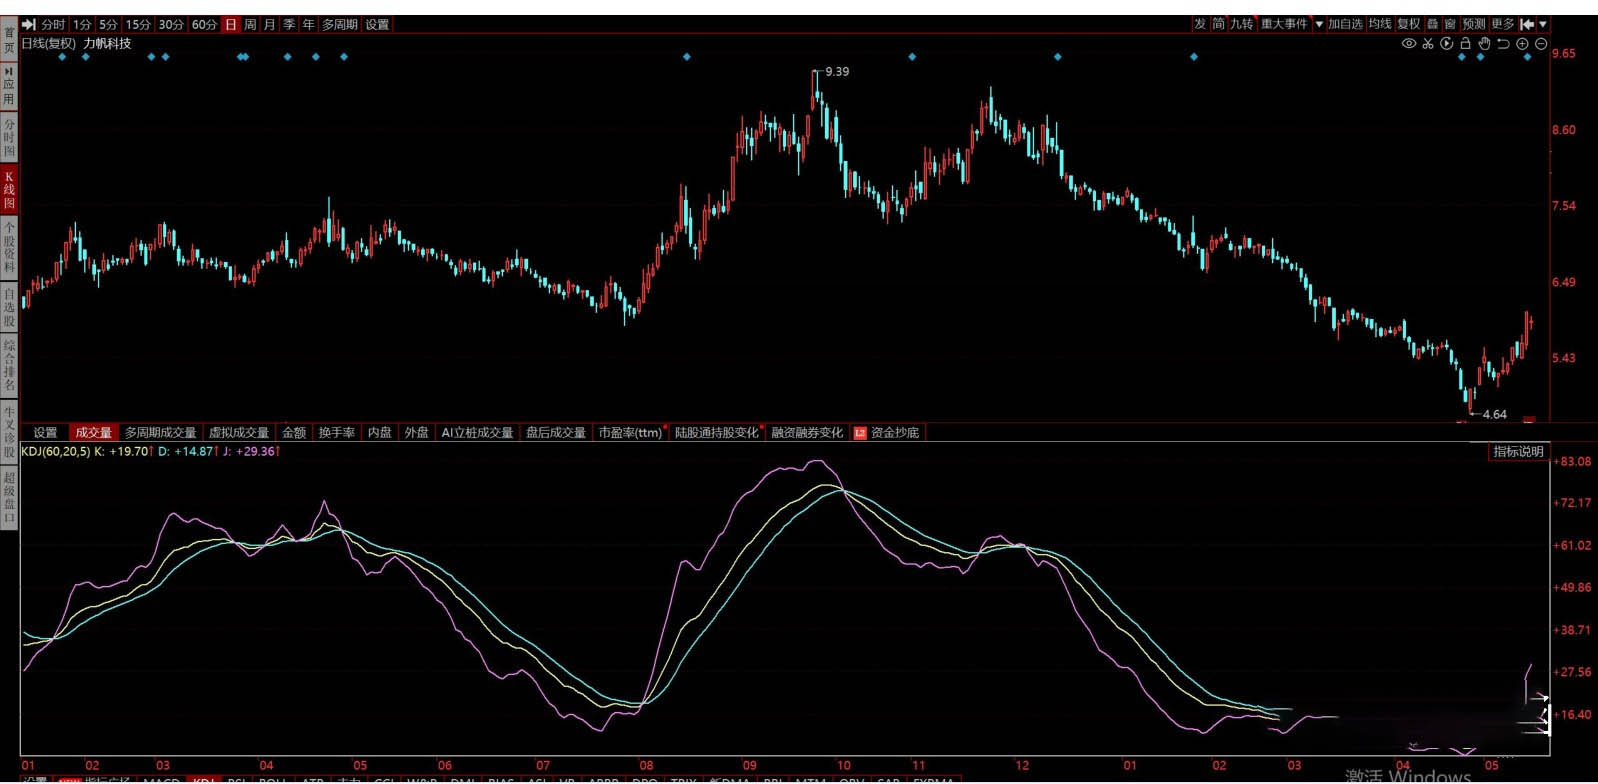Click the replay playback circle icon
1598x784 pixels.
pos(1446,44)
